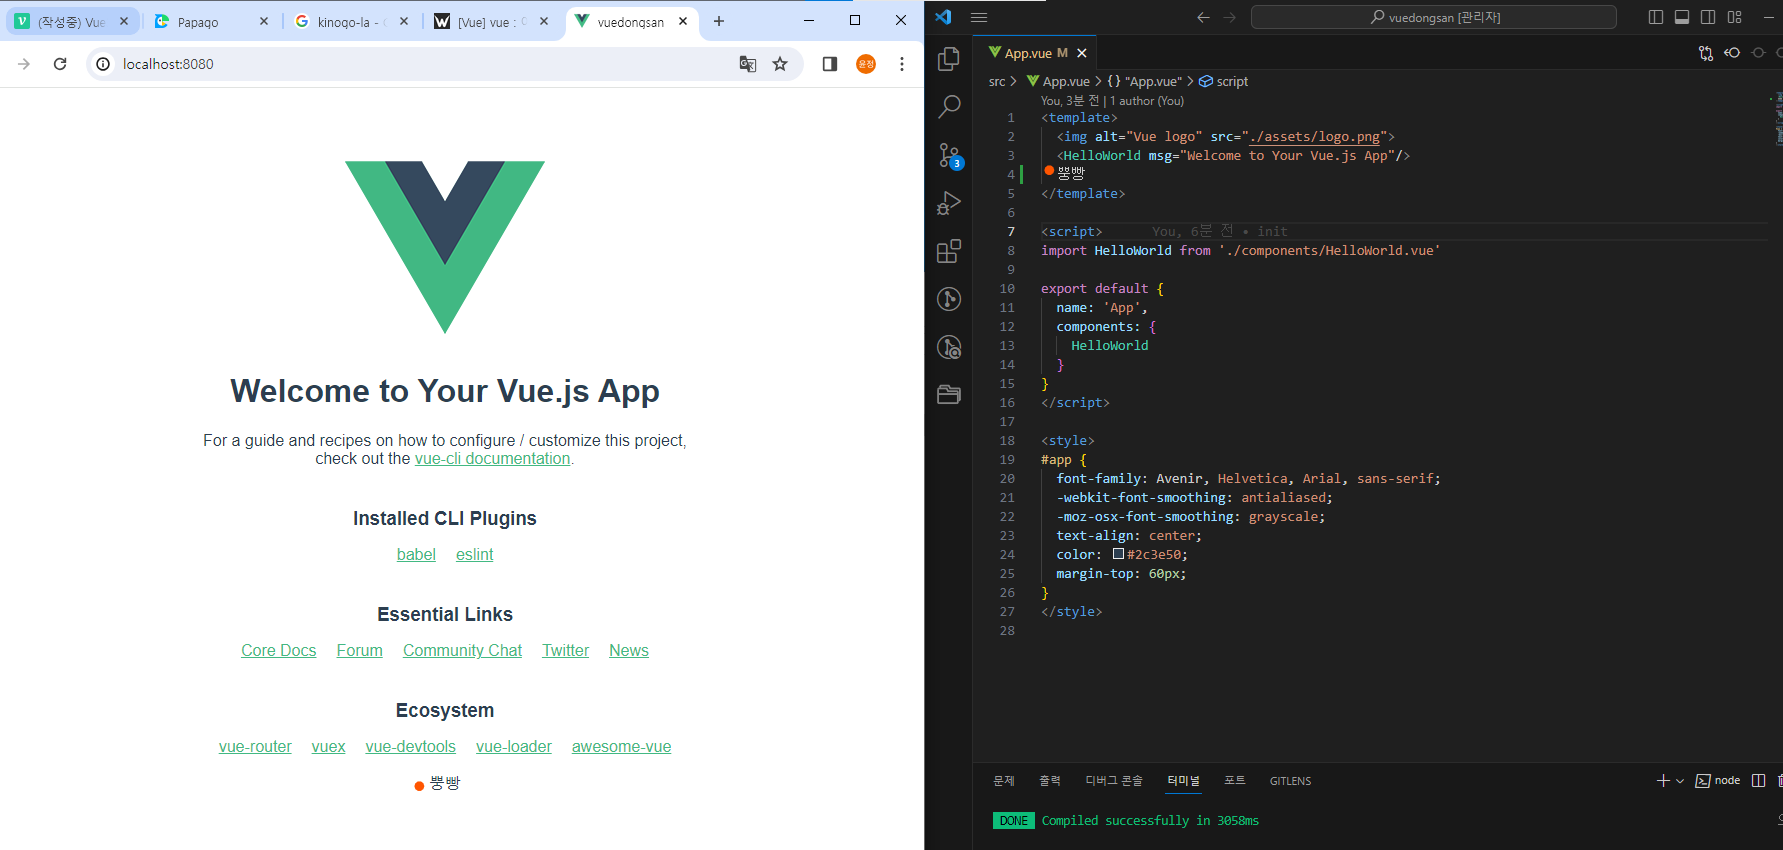Toggle the secondary side bar layout
Image resolution: width=1783 pixels, height=850 pixels.
pyautogui.click(x=1708, y=17)
